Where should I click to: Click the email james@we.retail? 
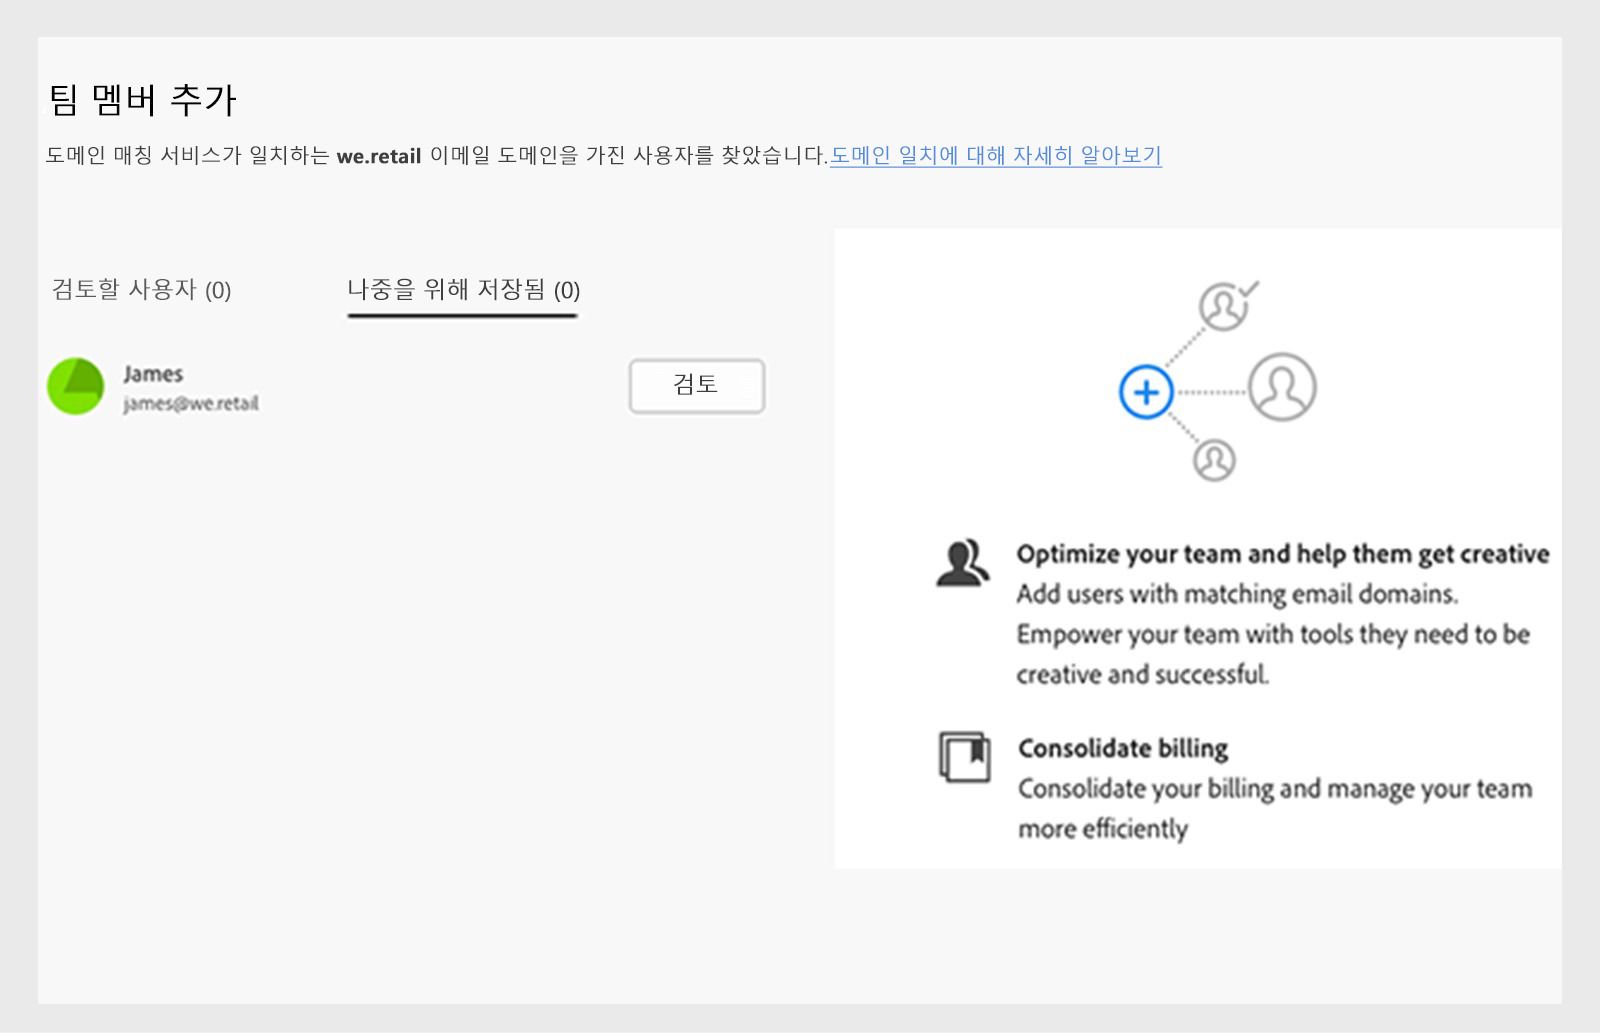click(x=191, y=404)
